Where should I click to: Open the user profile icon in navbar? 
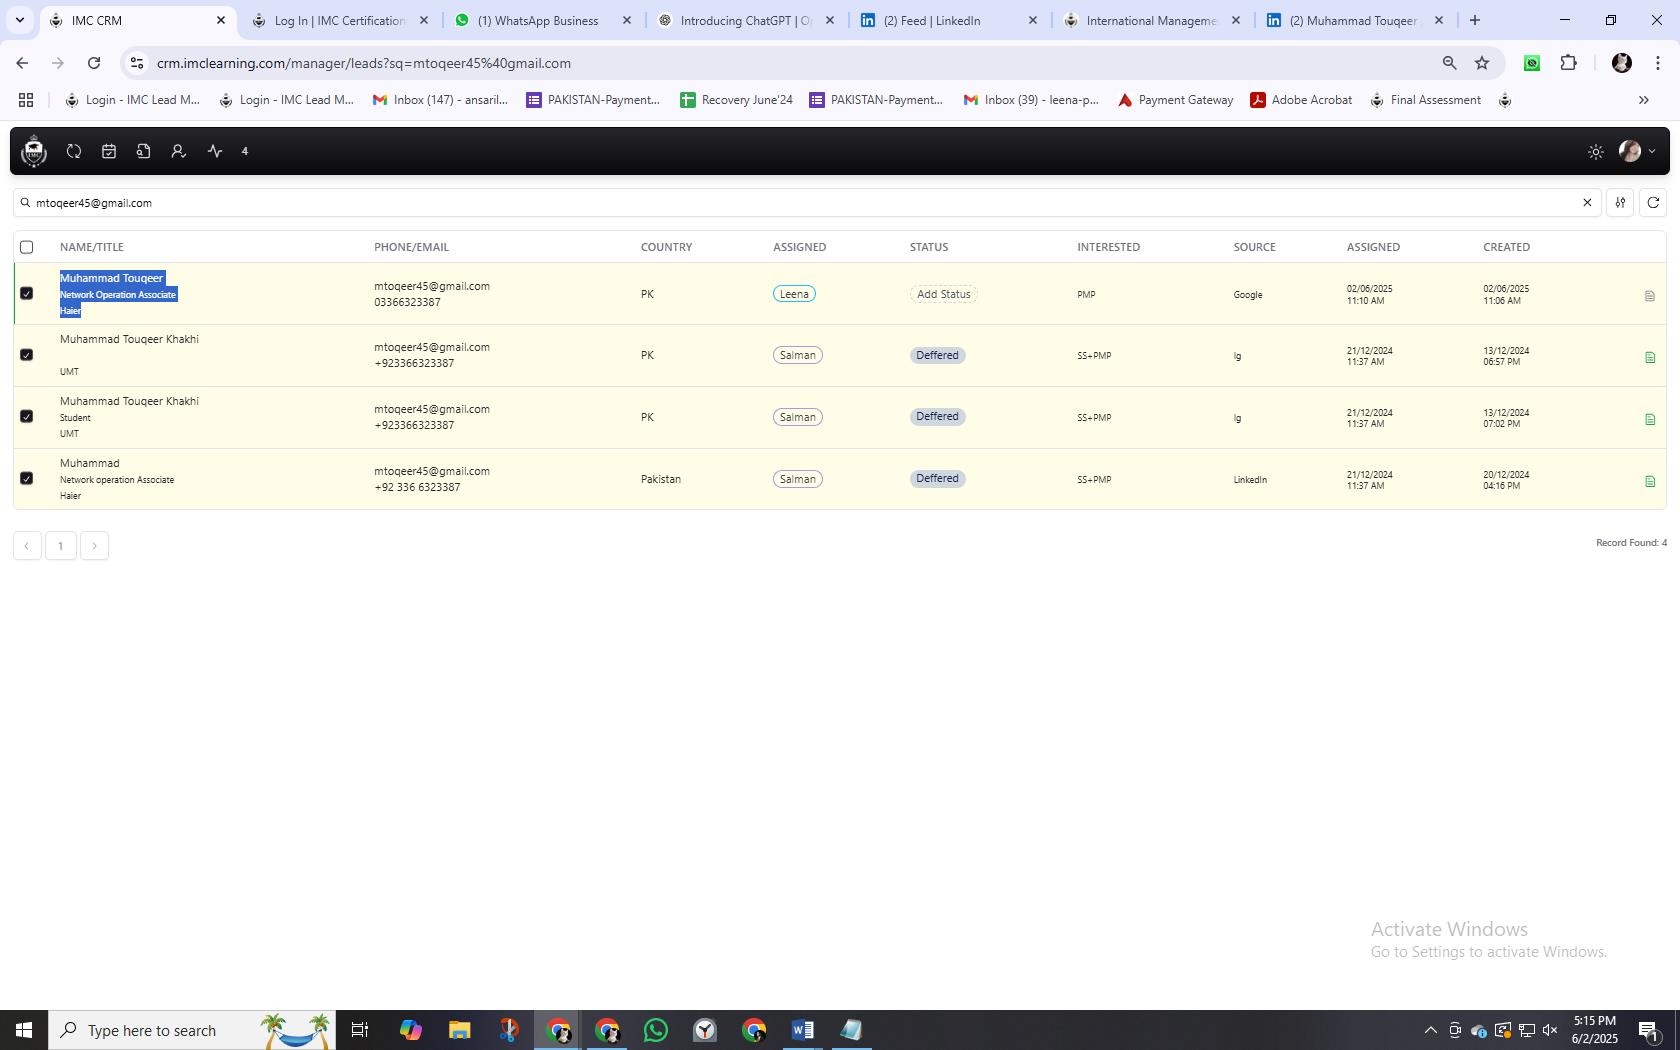(x=178, y=151)
